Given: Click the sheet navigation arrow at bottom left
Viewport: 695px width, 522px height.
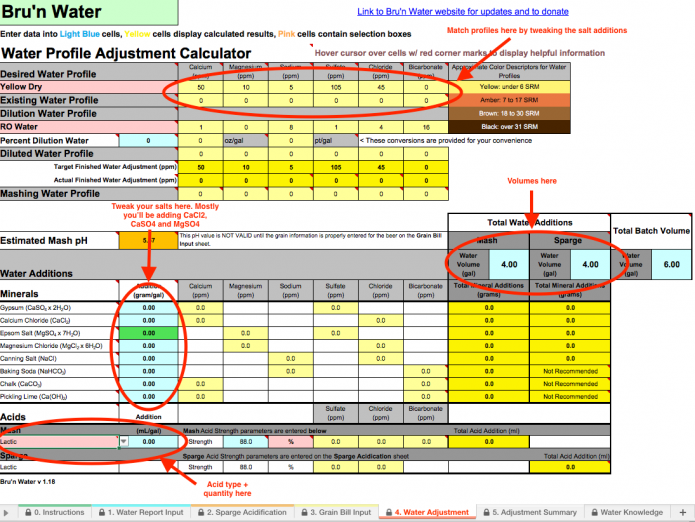Looking at the screenshot, I should (6, 513).
